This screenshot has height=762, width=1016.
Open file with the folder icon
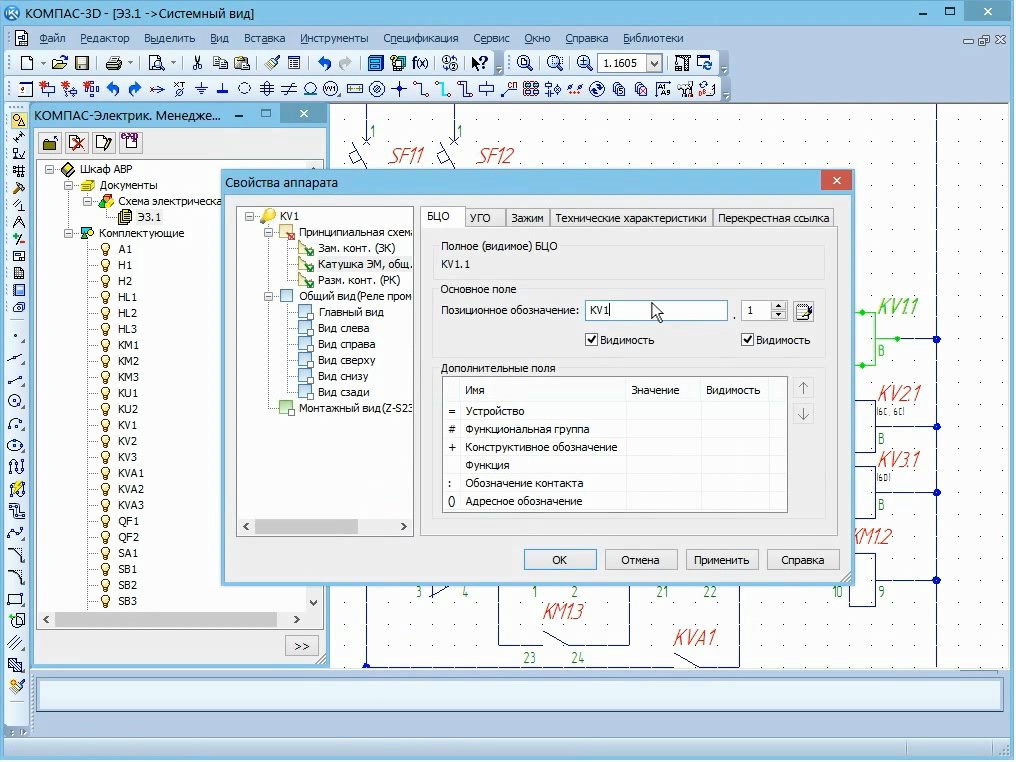point(60,63)
